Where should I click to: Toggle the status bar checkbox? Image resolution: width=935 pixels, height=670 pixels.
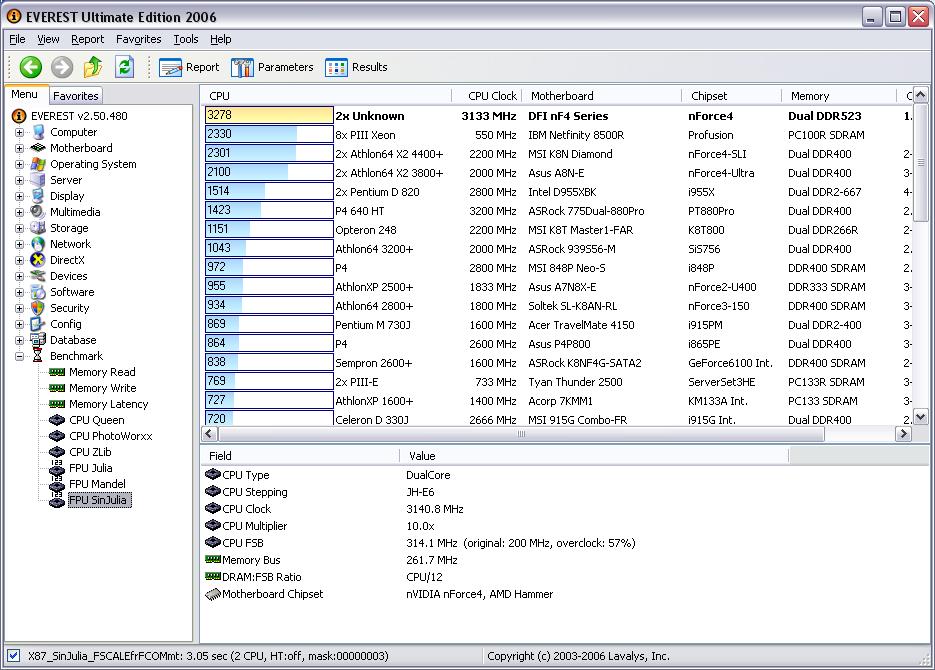(x=14, y=656)
